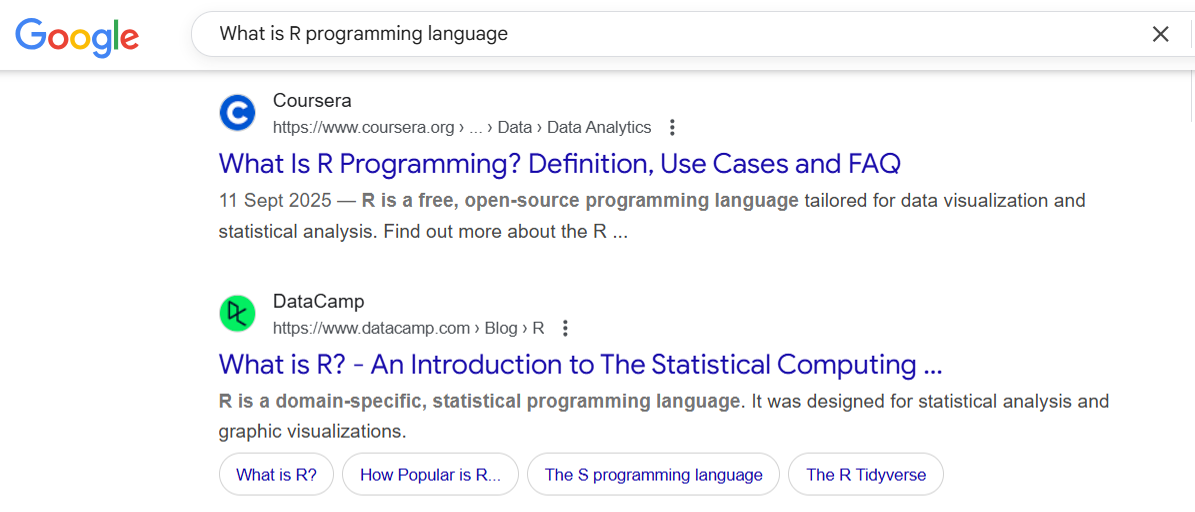1195x512 pixels.
Task: Open "What is R? - An Introduction" link
Action: [580, 364]
